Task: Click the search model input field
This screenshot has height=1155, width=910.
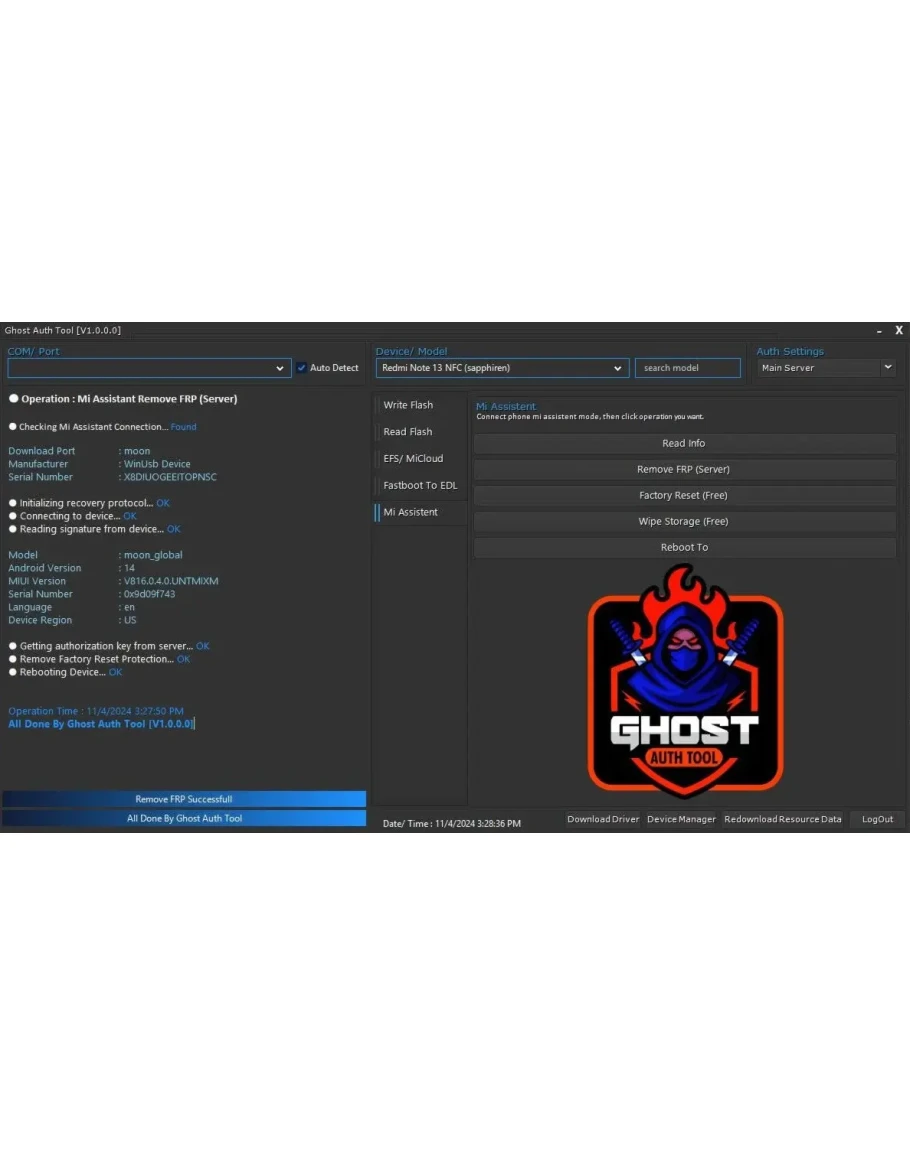Action: point(687,368)
